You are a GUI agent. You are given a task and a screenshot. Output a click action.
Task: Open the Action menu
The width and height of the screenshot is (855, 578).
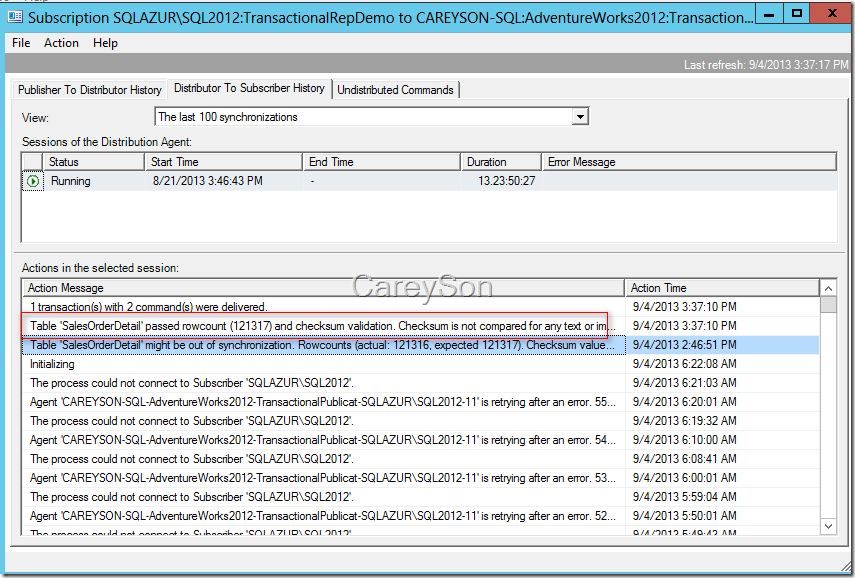(61, 43)
